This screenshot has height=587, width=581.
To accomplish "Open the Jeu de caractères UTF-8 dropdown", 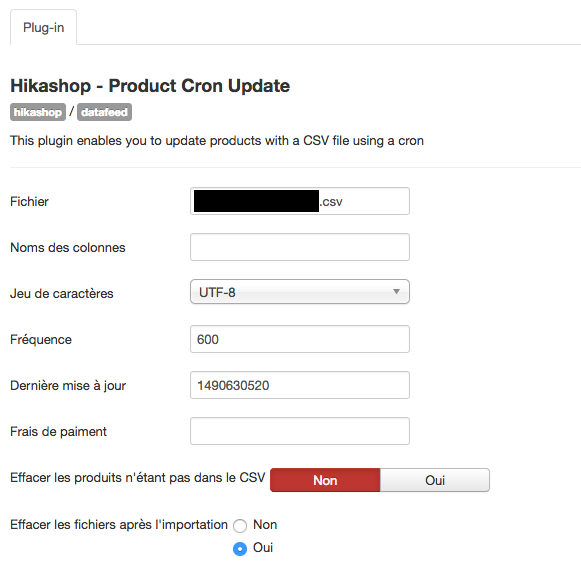I will 300,292.
